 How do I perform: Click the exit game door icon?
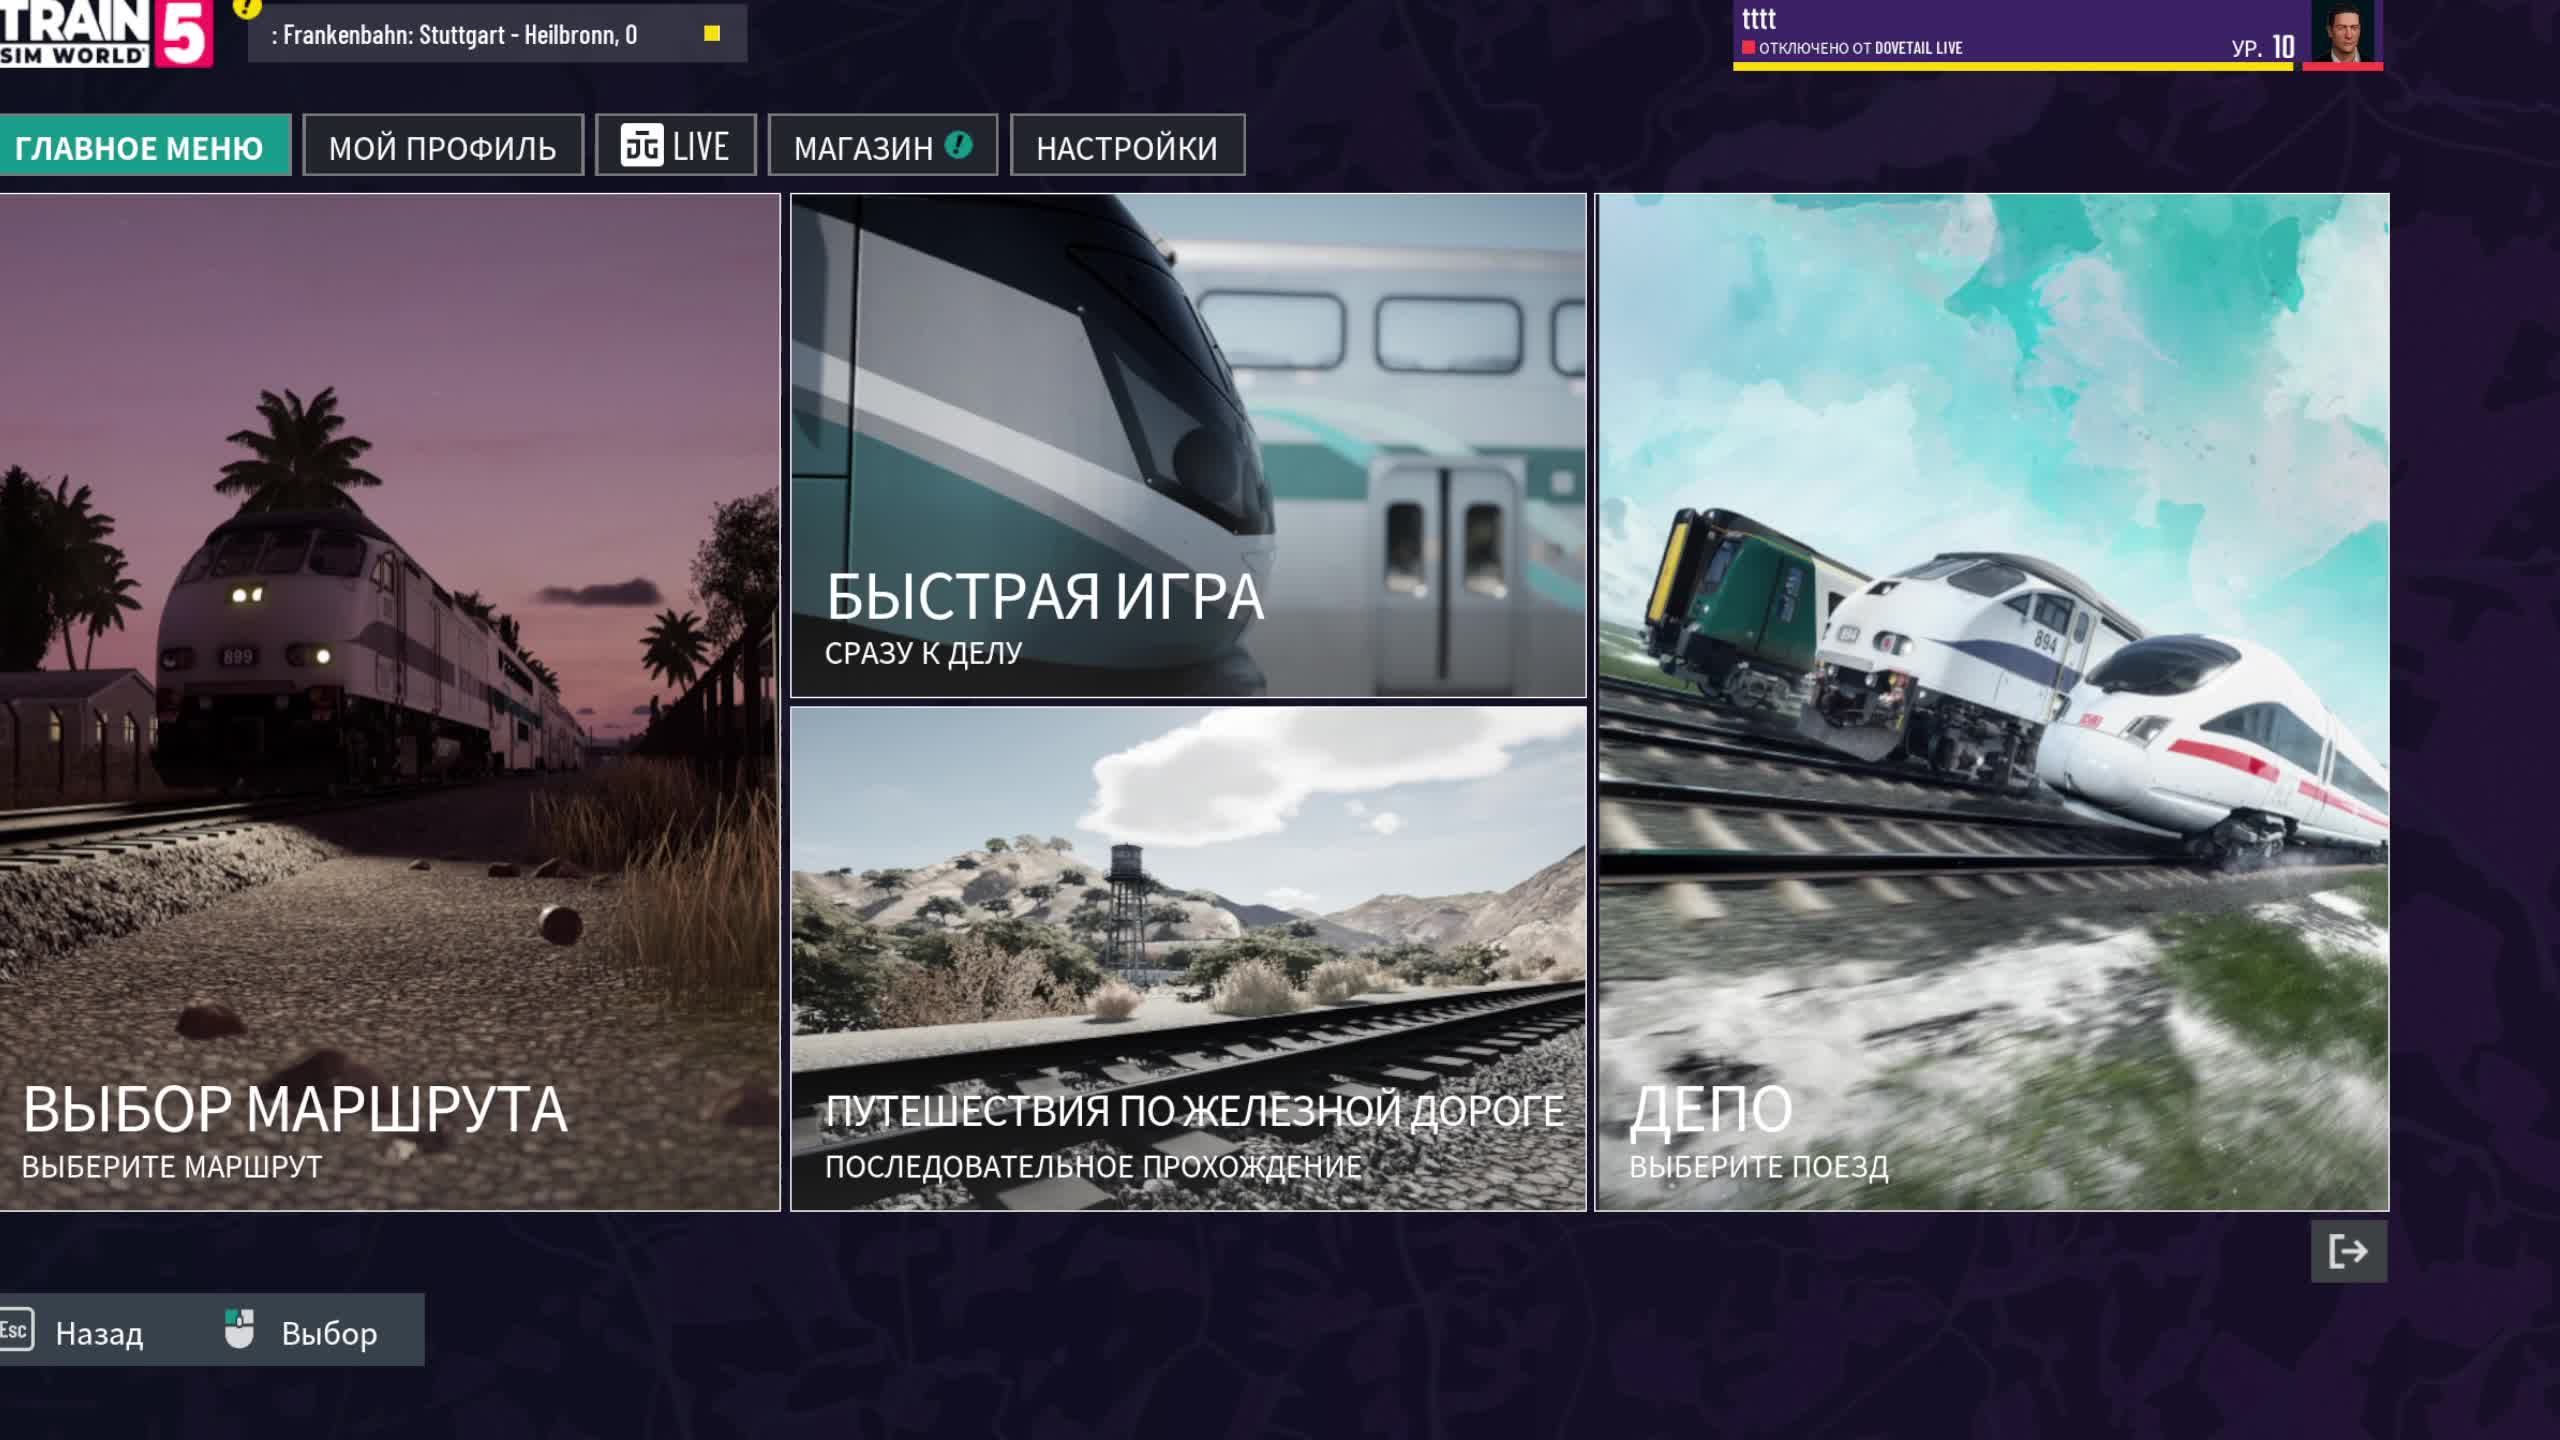2348,1251
